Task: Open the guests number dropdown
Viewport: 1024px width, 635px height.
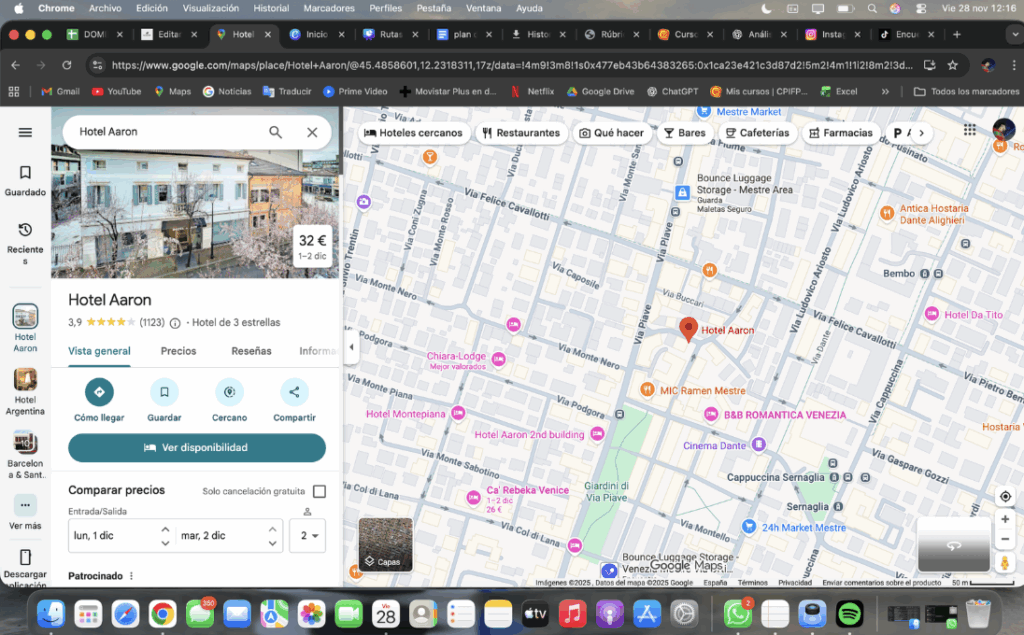Action: pyautogui.click(x=307, y=536)
